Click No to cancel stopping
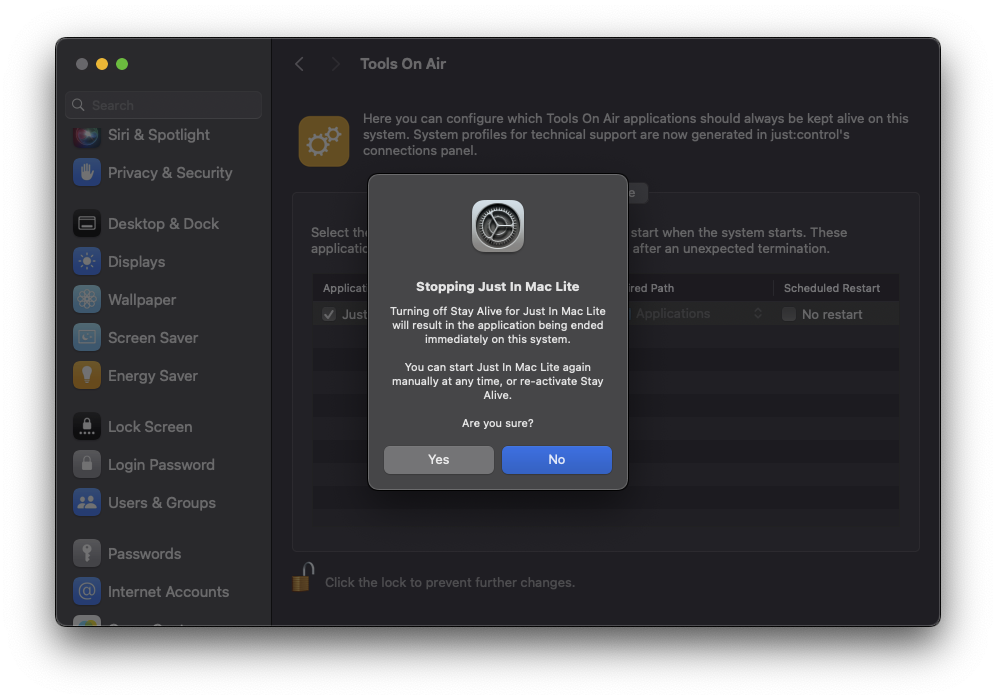Viewport: 996px width, 700px height. click(556, 459)
